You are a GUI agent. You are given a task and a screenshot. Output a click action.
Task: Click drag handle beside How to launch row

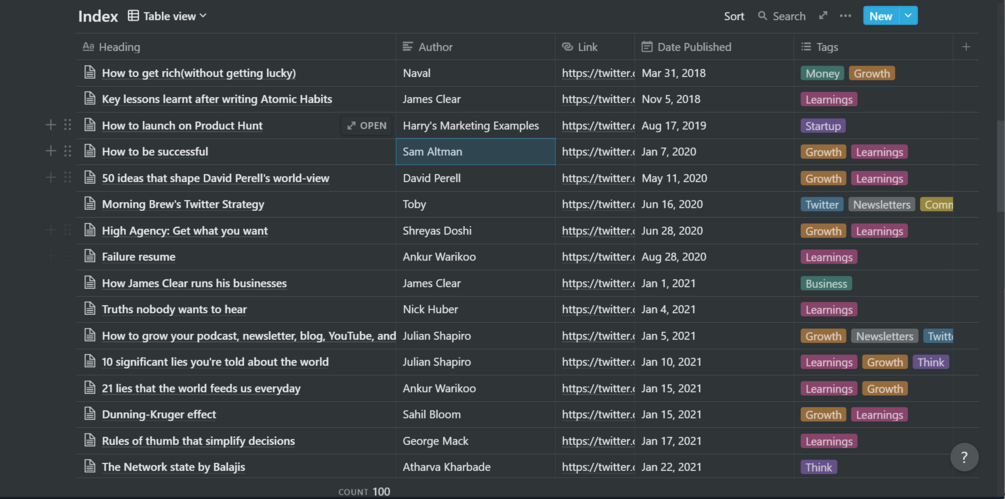coord(68,125)
